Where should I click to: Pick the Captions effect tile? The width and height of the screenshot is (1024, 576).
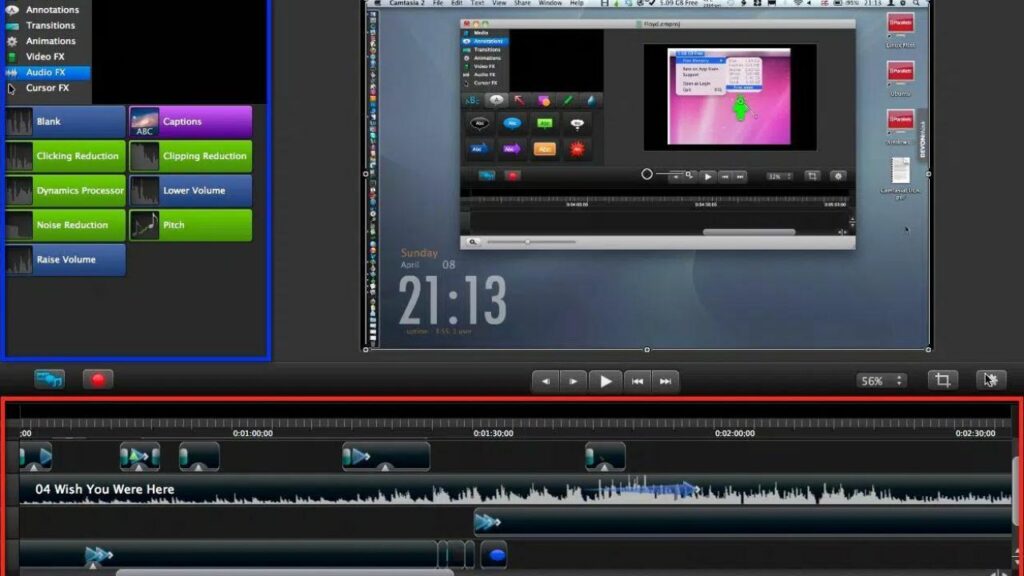click(x=190, y=122)
